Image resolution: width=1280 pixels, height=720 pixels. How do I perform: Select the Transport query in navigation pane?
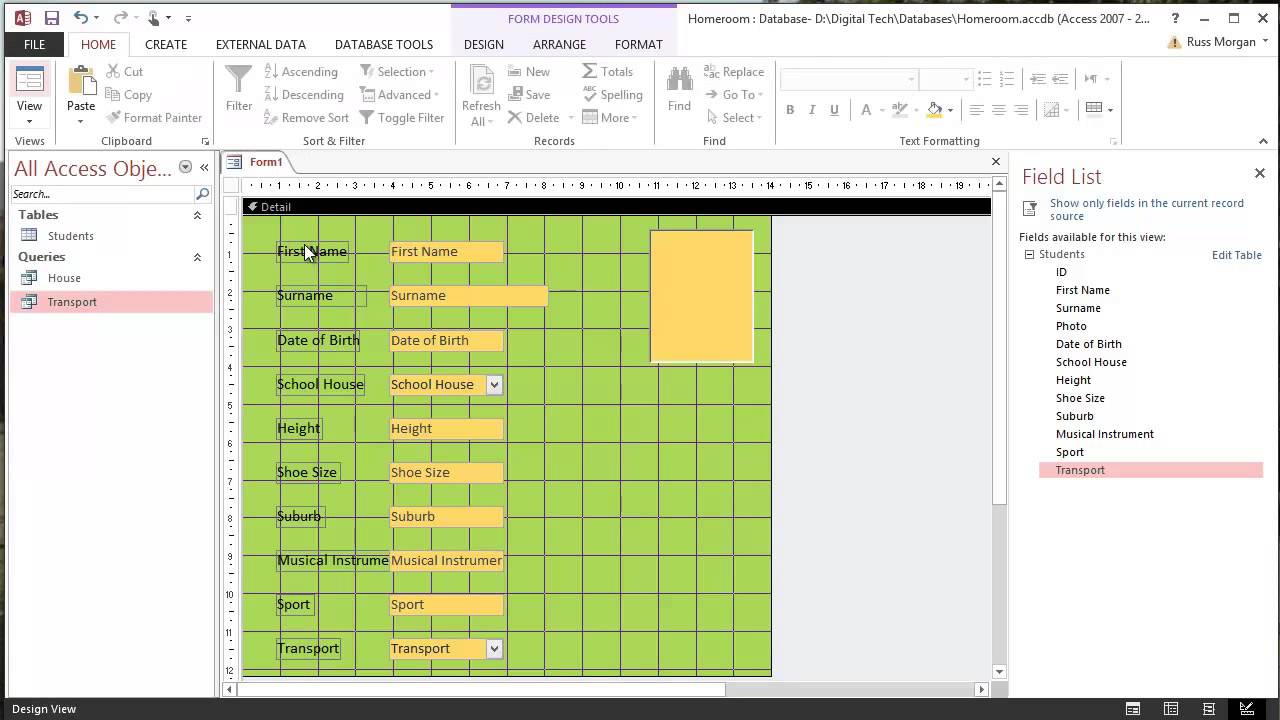coord(111,302)
